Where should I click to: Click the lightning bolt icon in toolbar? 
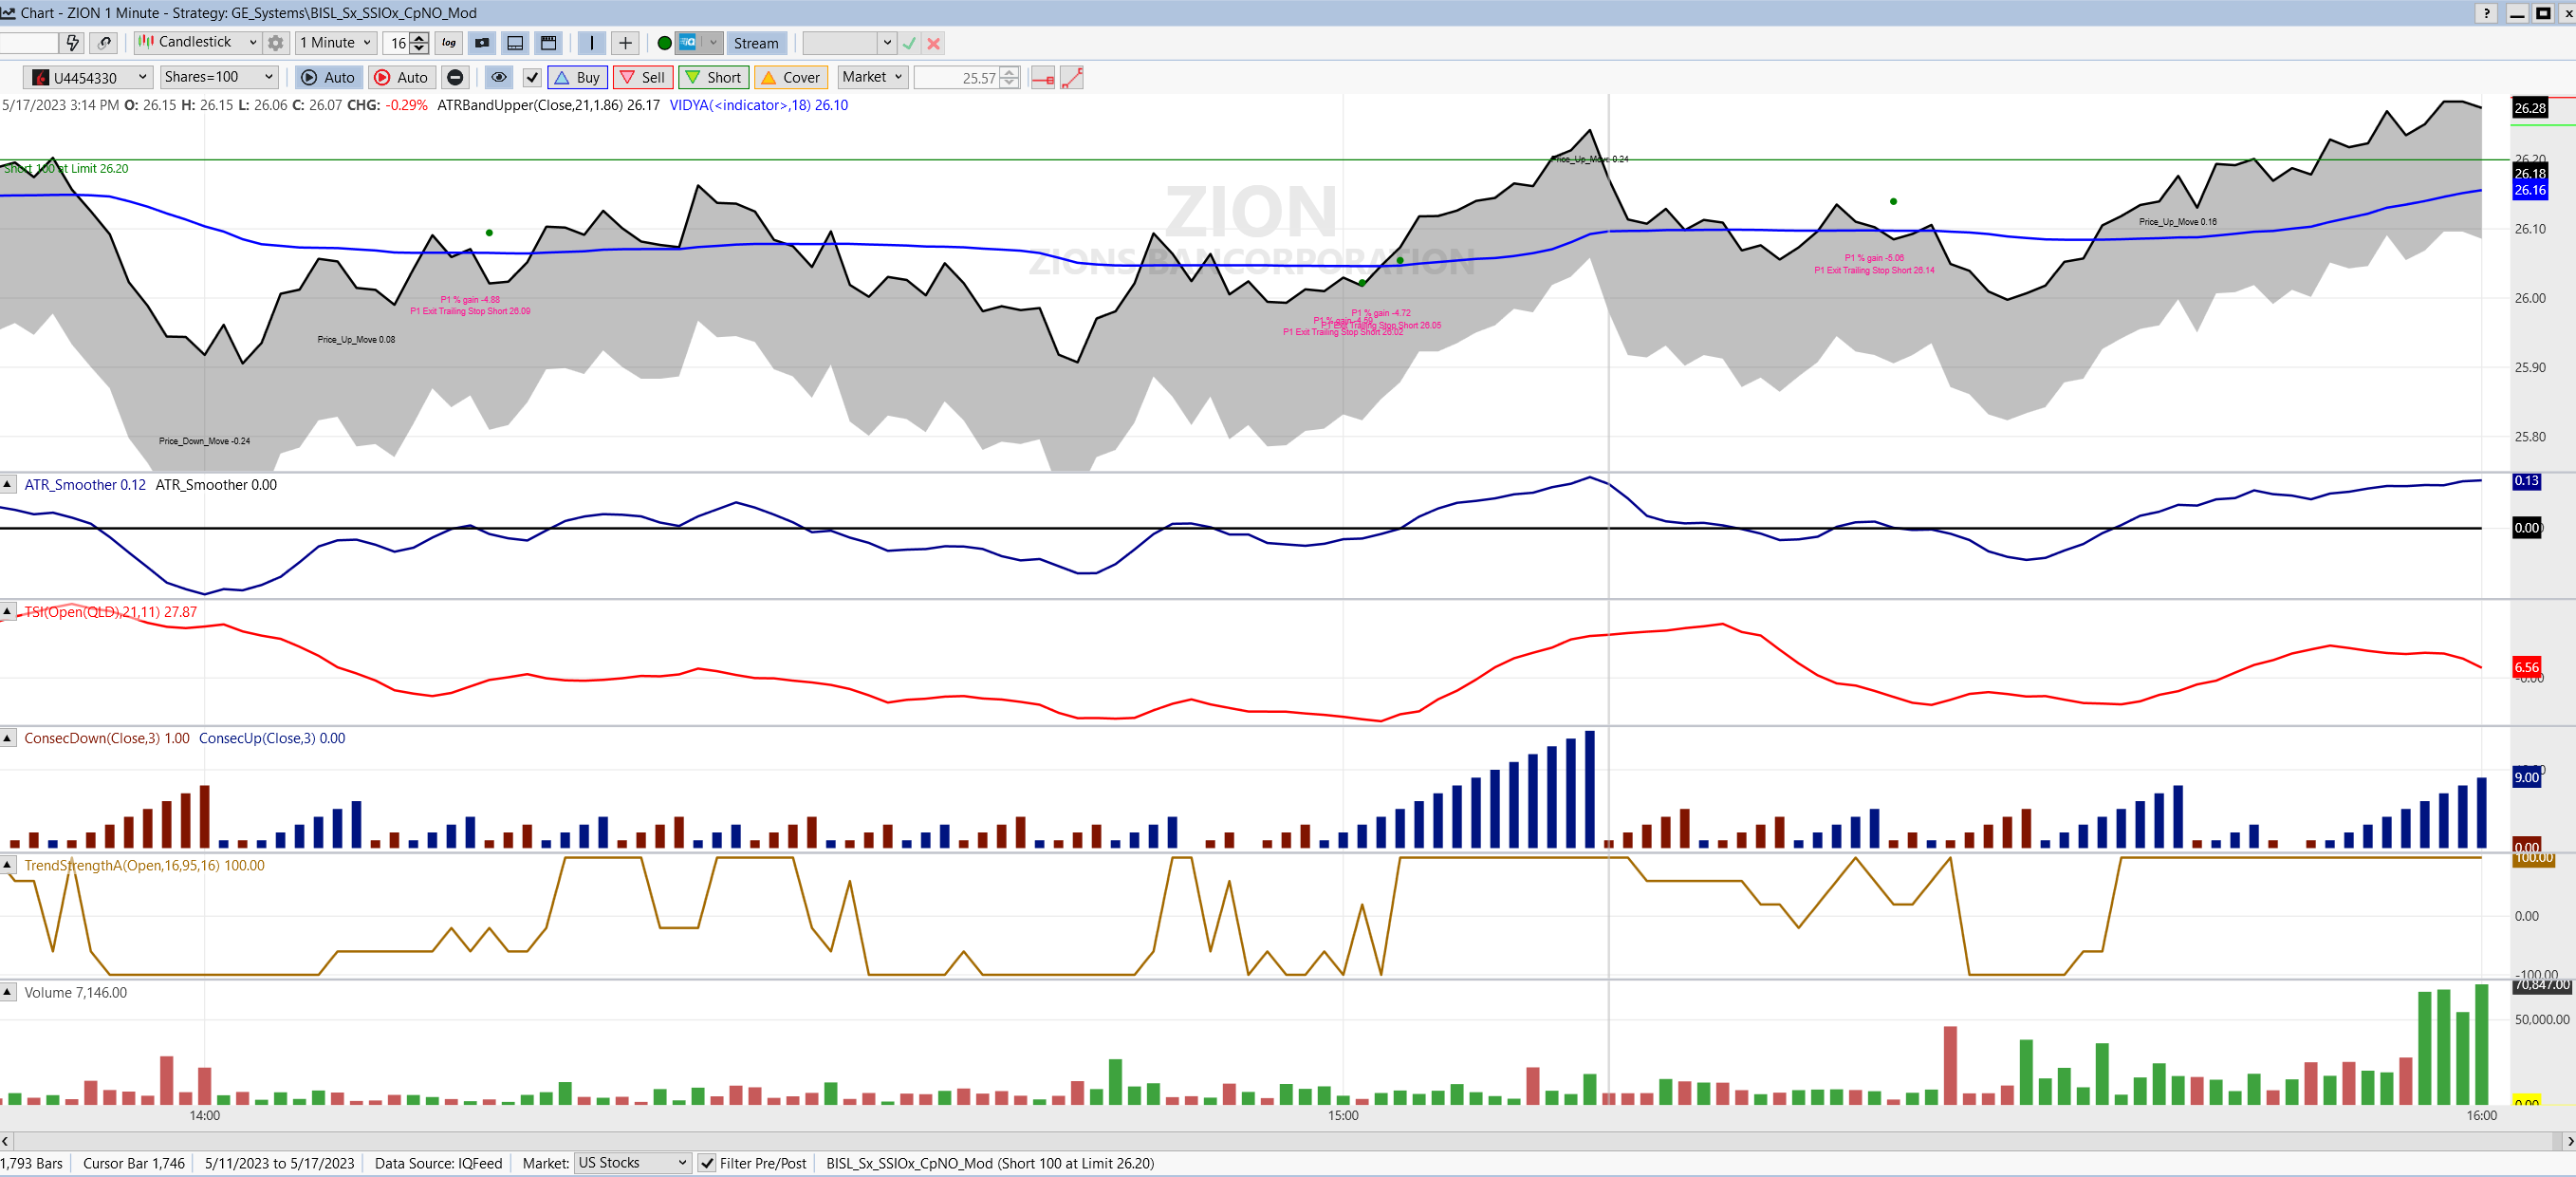pos(72,43)
